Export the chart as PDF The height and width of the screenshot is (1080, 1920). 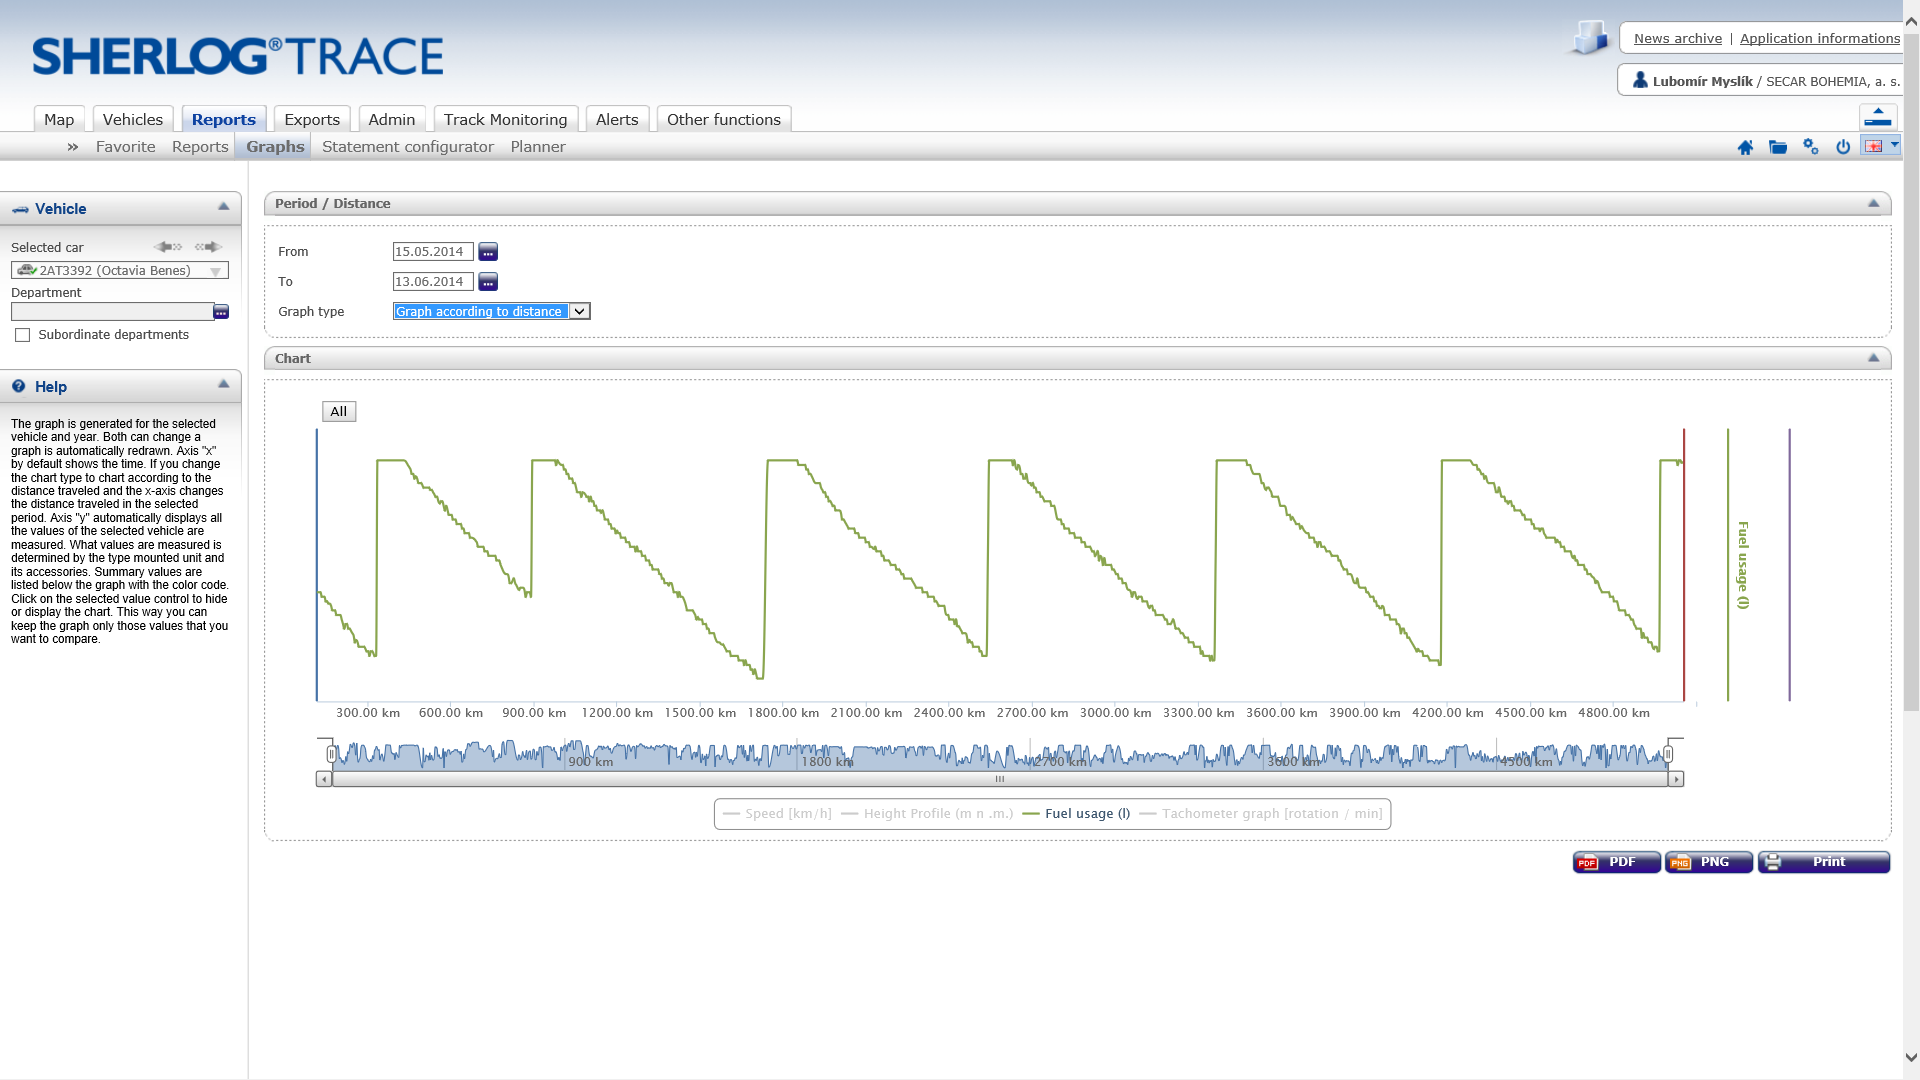(x=1616, y=862)
